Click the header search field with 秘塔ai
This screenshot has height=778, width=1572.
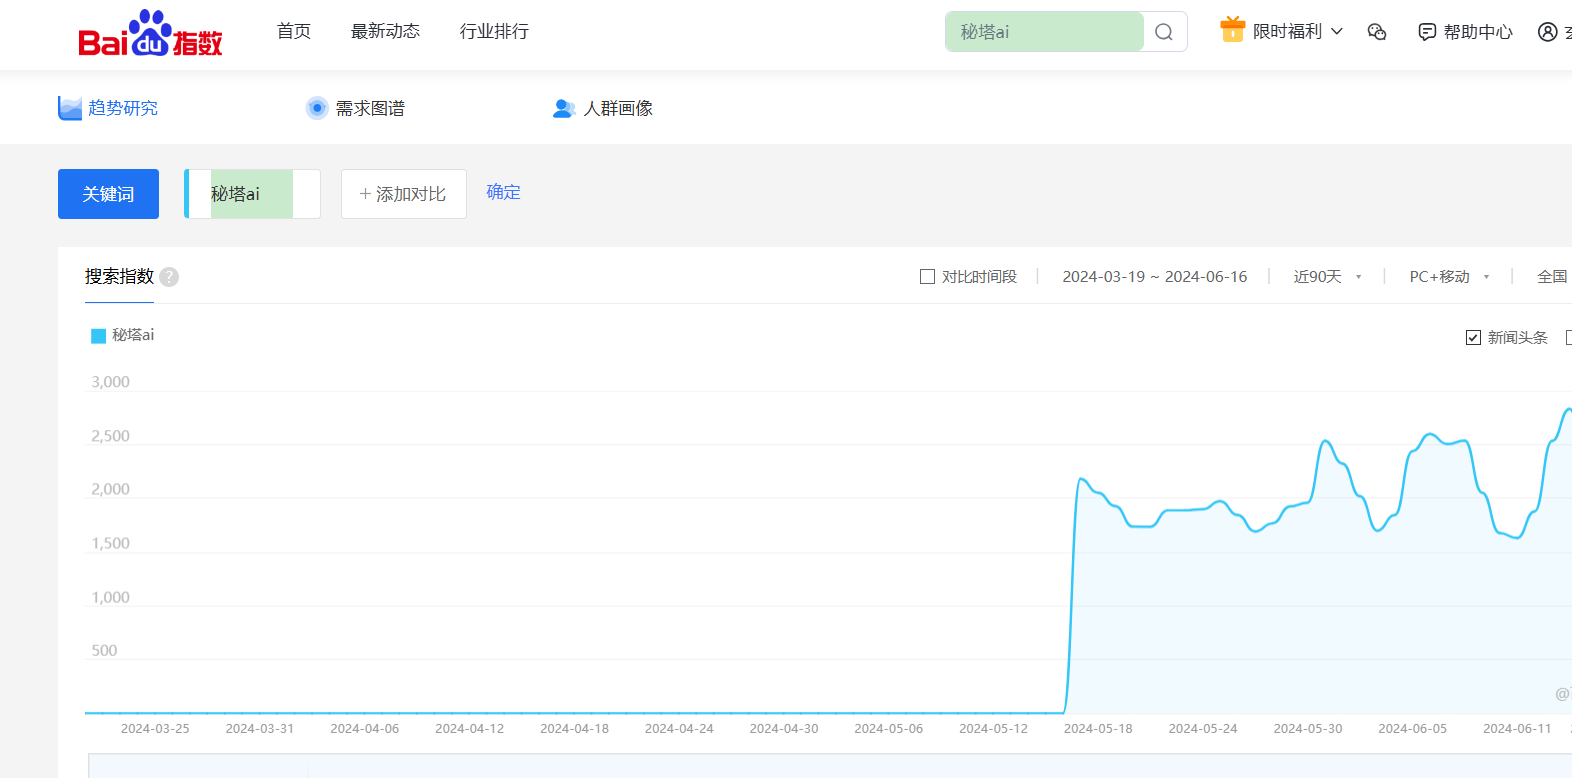[1044, 32]
